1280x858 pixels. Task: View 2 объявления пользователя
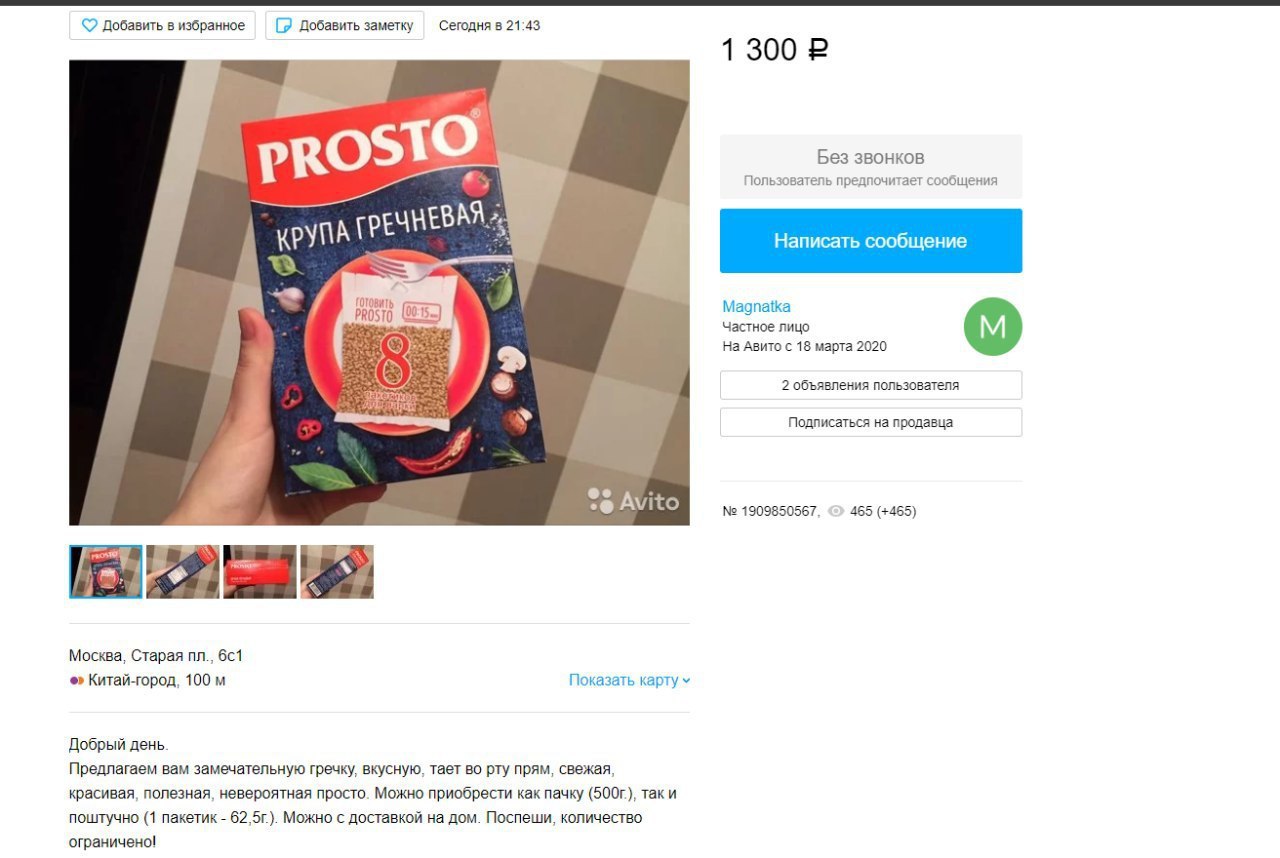[871, 385]
